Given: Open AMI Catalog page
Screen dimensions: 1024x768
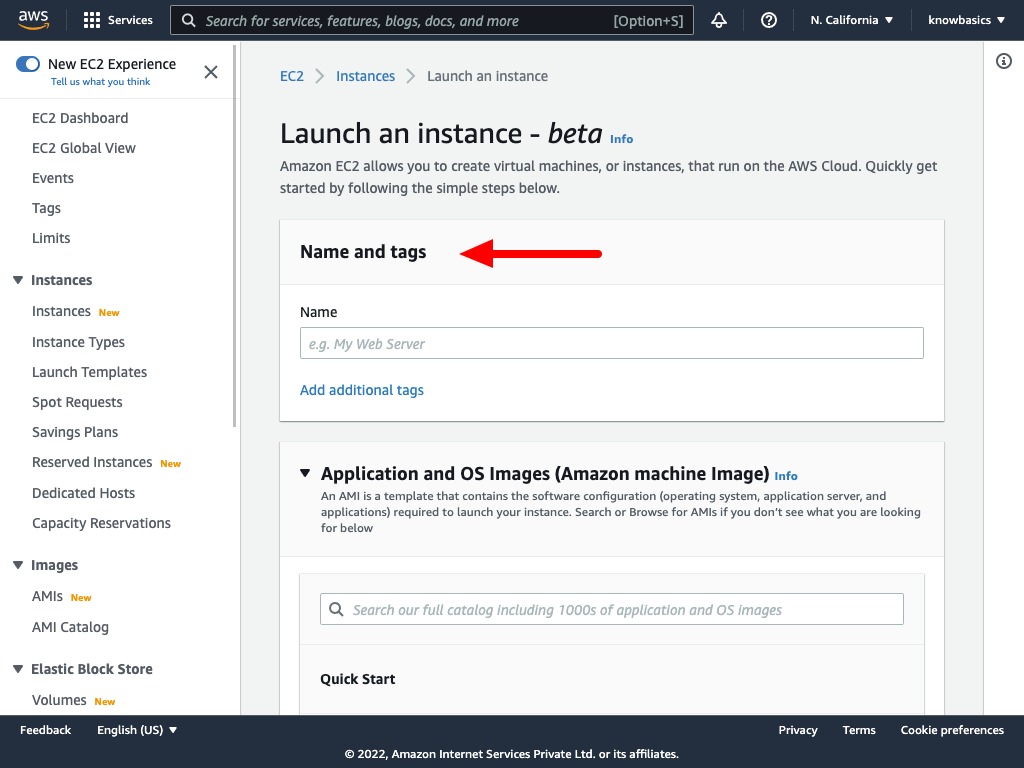Looking at the screenshot, I should (71, 627).
